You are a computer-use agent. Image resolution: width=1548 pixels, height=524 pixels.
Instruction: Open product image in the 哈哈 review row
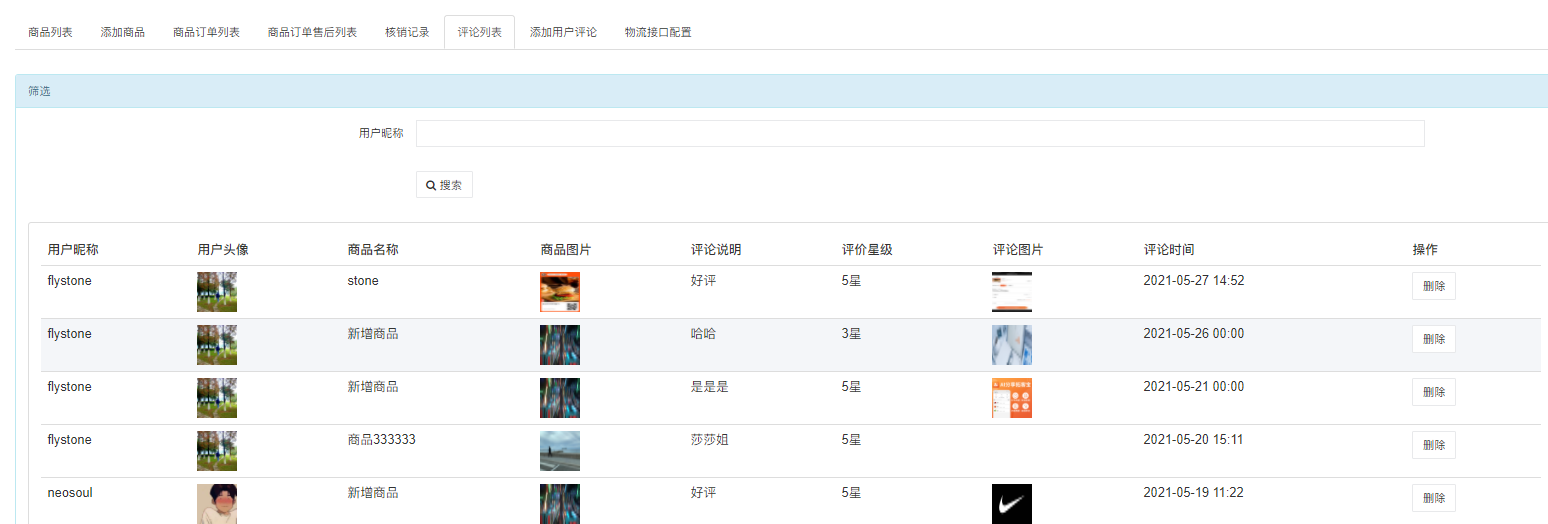pos(559,345)
